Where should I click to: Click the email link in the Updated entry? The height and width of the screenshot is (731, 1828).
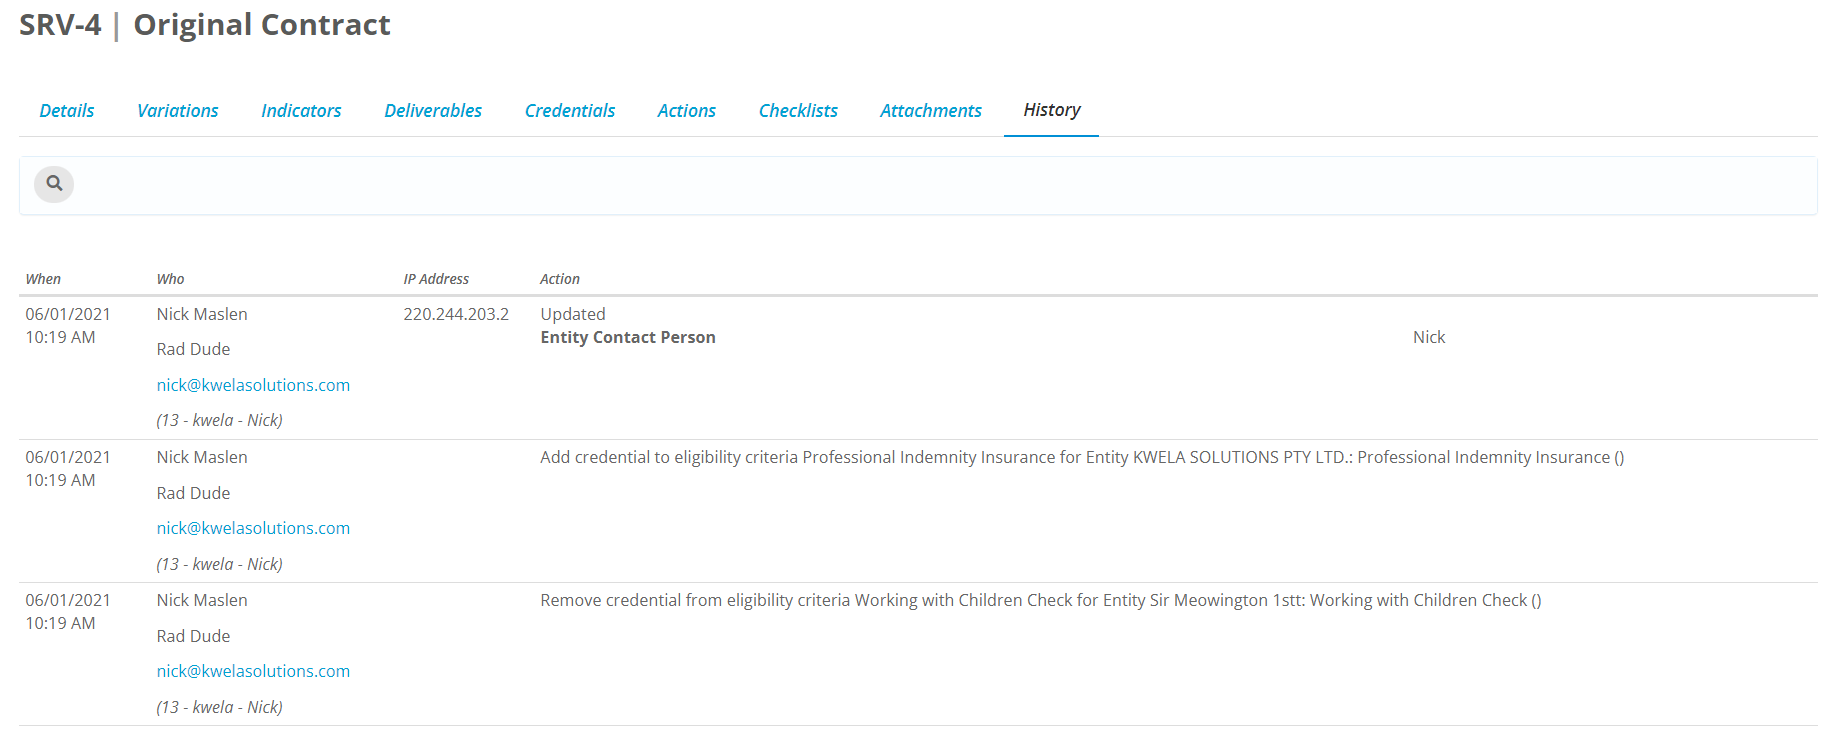[x=253, y=385]
